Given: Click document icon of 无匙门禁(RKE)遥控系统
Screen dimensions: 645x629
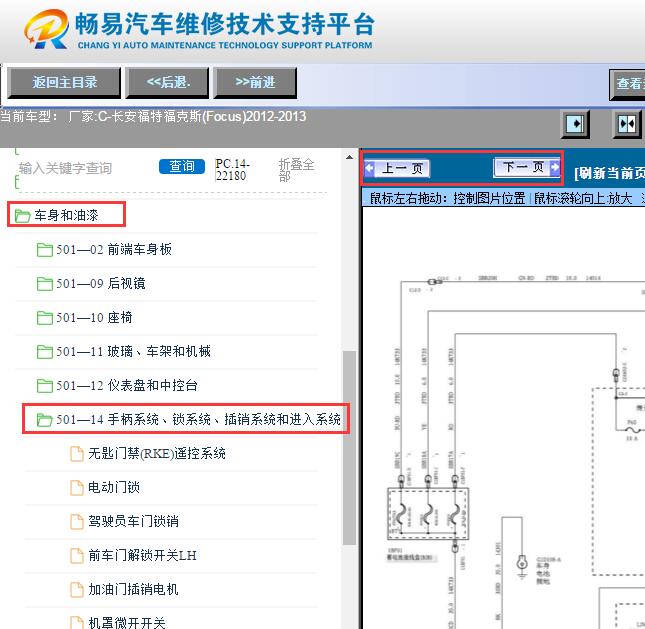Looking at the screenshot, I should (x=77, y=454).
